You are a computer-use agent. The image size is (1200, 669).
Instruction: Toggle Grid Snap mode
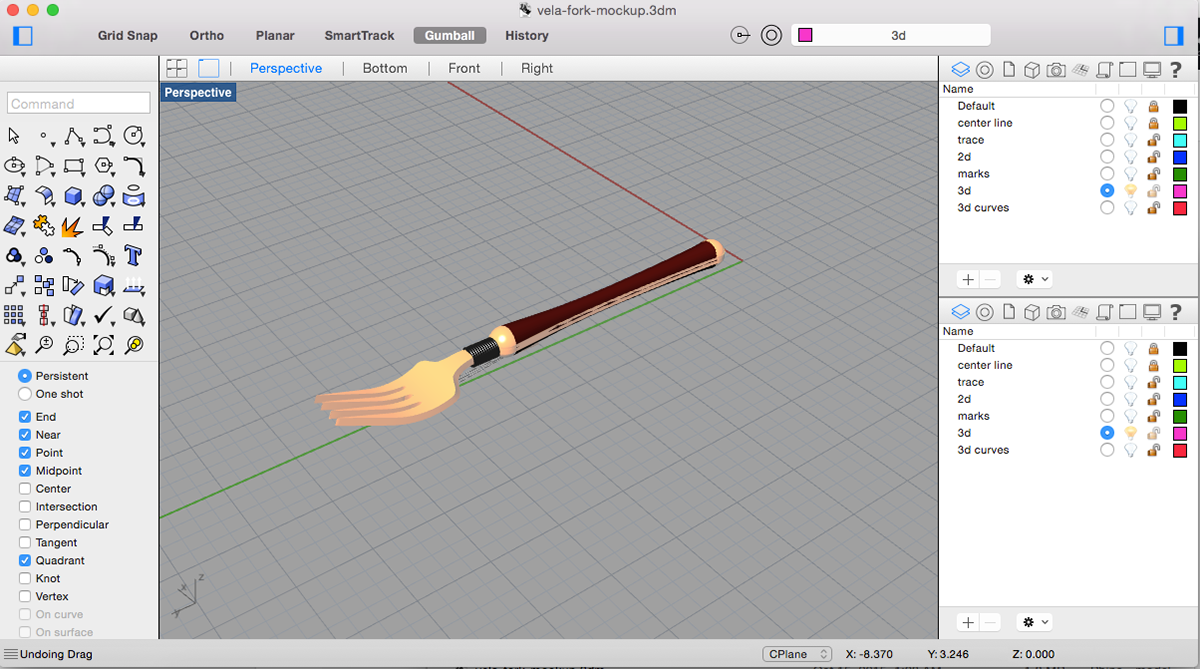tap(128, 36)
